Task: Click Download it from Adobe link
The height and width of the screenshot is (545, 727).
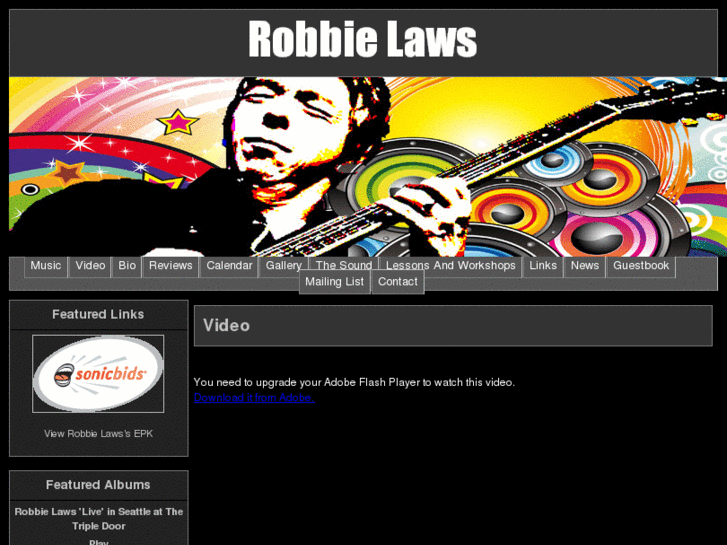Action: click(x=254, y=398)
